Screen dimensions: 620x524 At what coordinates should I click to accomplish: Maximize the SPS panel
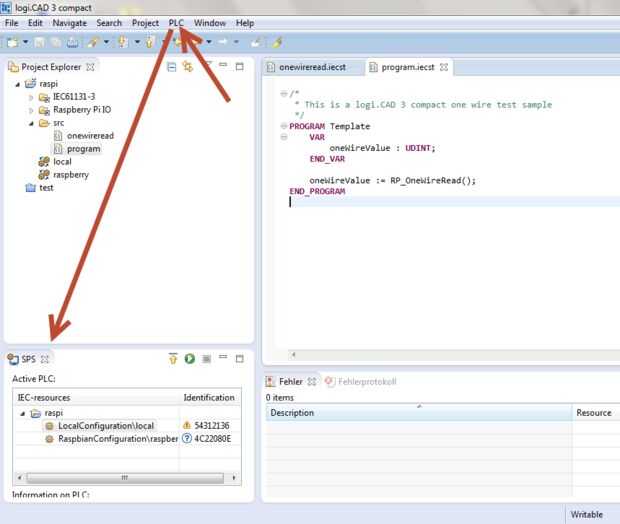240,359
